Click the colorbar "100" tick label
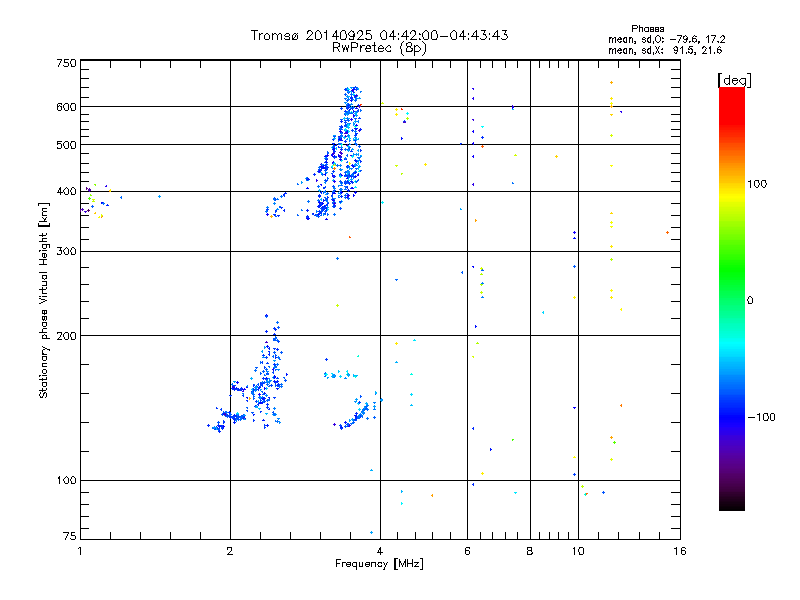 757,184
